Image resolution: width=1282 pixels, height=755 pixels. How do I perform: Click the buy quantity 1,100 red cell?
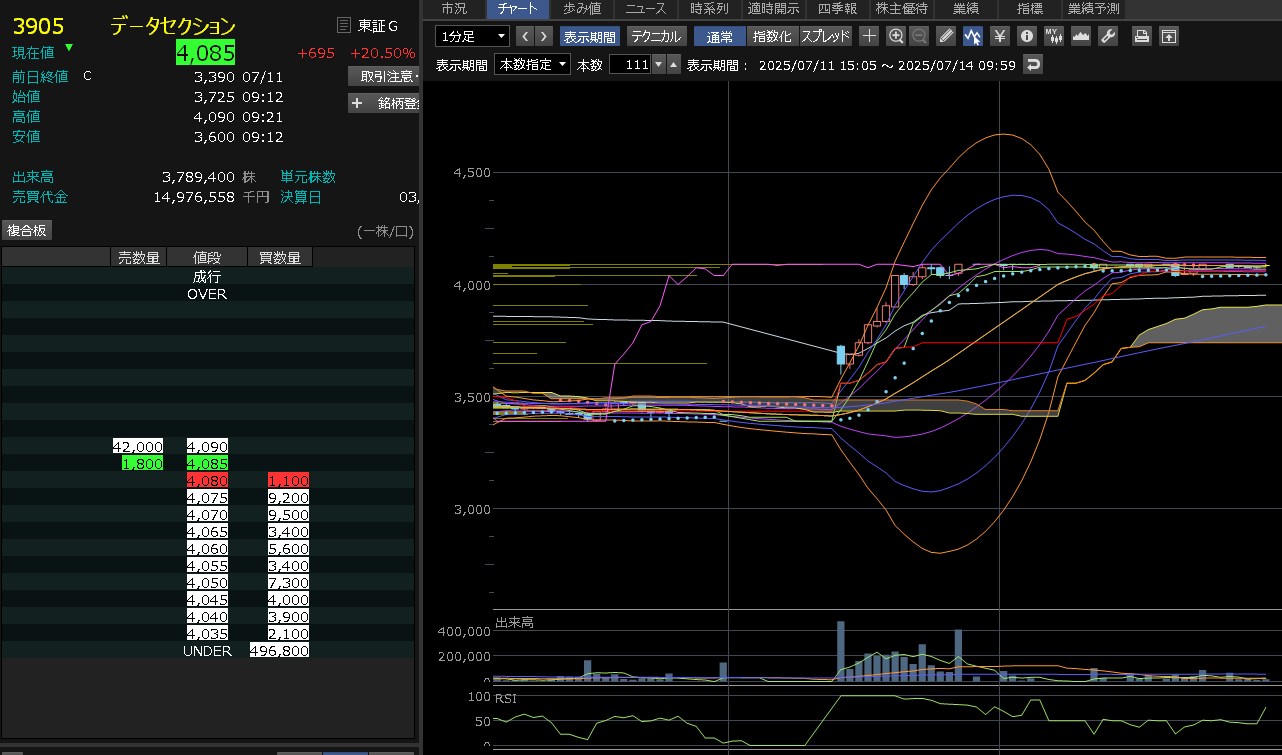[x=288, y=480]
